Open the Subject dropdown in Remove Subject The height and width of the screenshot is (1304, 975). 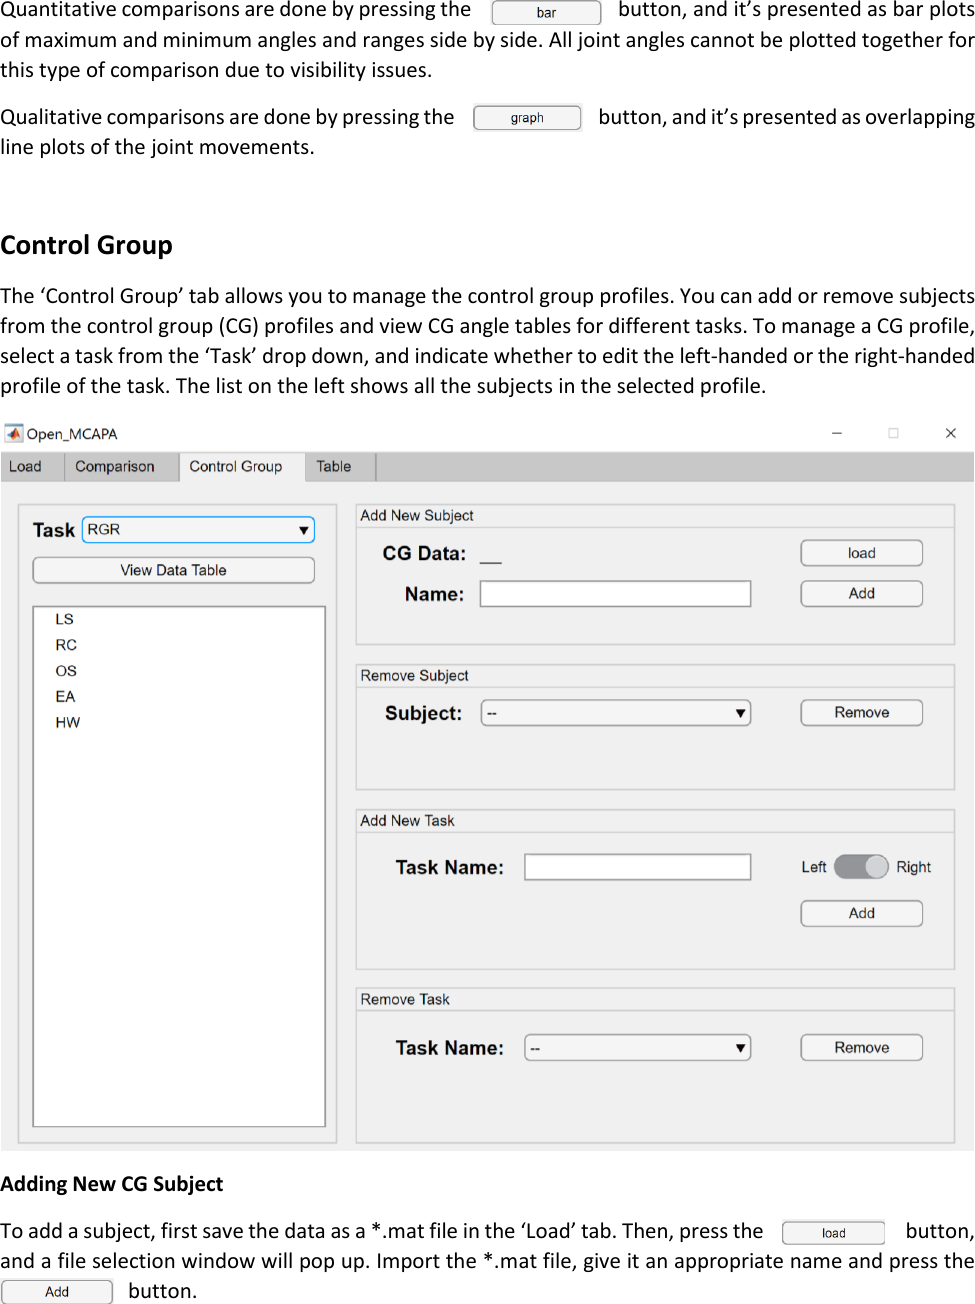[615, 713]
